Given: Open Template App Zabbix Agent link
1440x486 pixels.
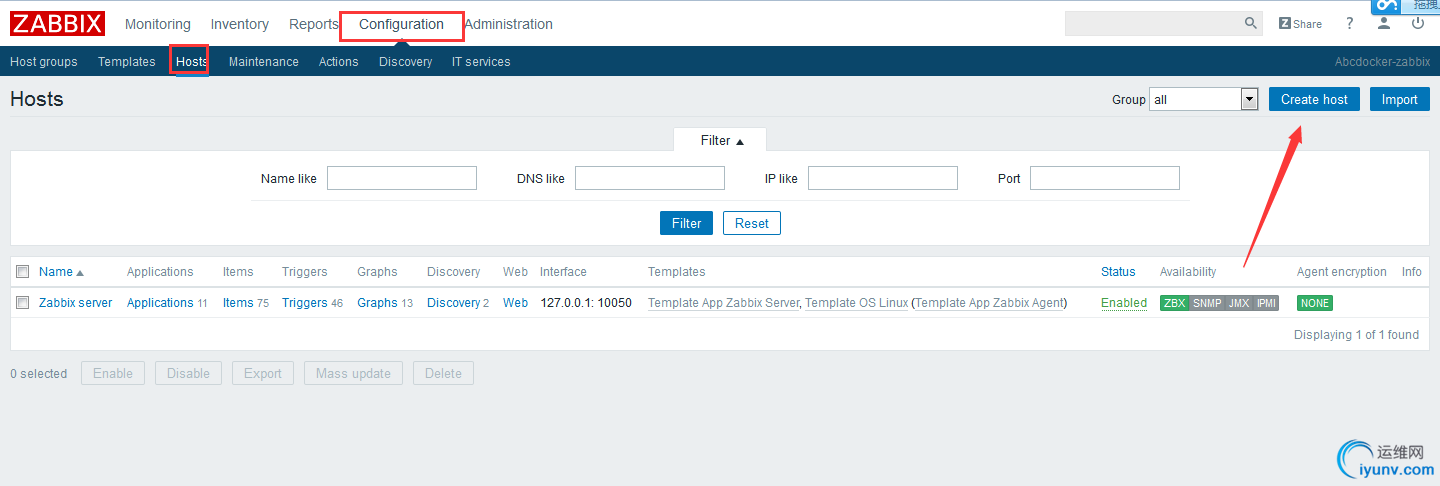Looking at the screenshot, I should pyautogui.click(x=990, y=303).
